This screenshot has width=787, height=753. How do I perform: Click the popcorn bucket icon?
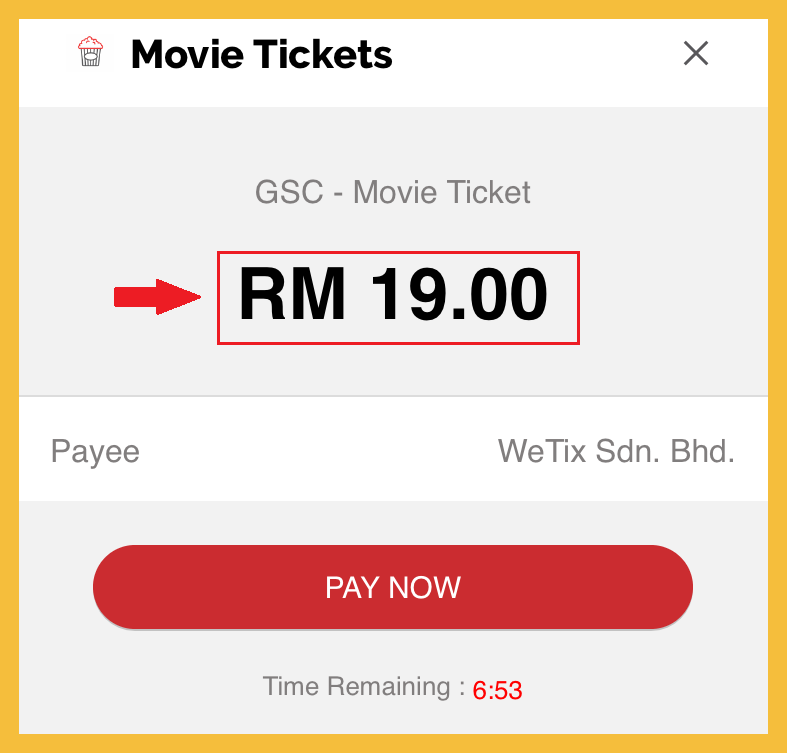90,51
